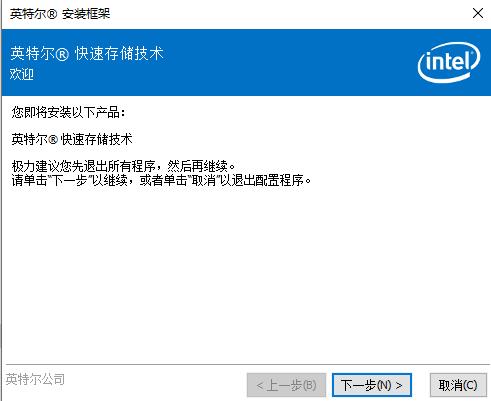Viewport: 491px width, 401px height.
Task: Click the ® symbol in the title bar
Action: tap(51, 14)
